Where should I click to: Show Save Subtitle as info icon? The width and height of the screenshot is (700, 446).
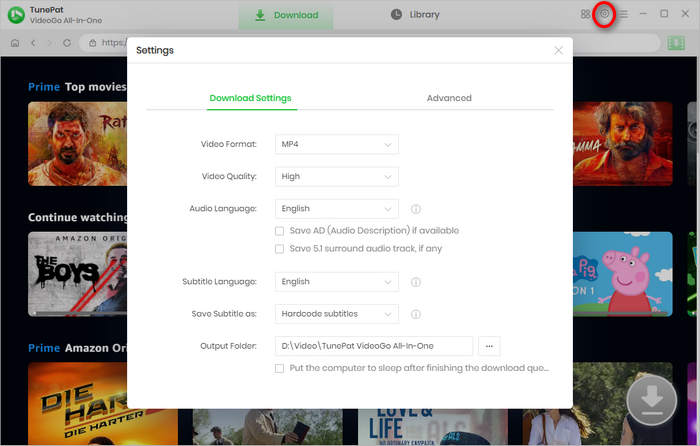(416, 314)
